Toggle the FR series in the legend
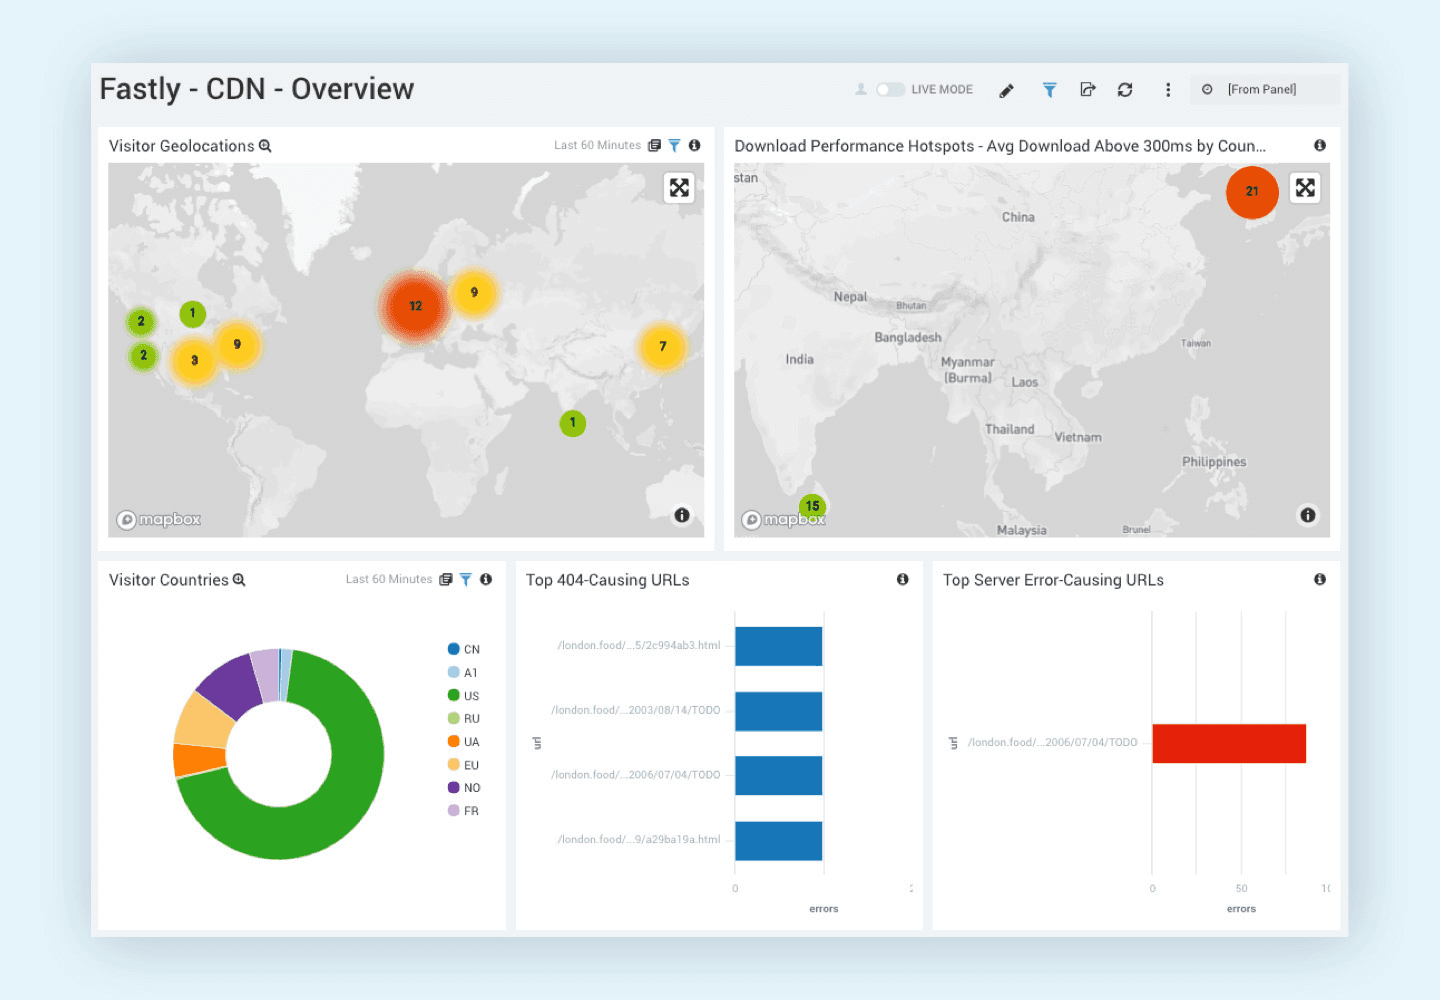Screen dimensions: 1440x1000 (464, 810)
